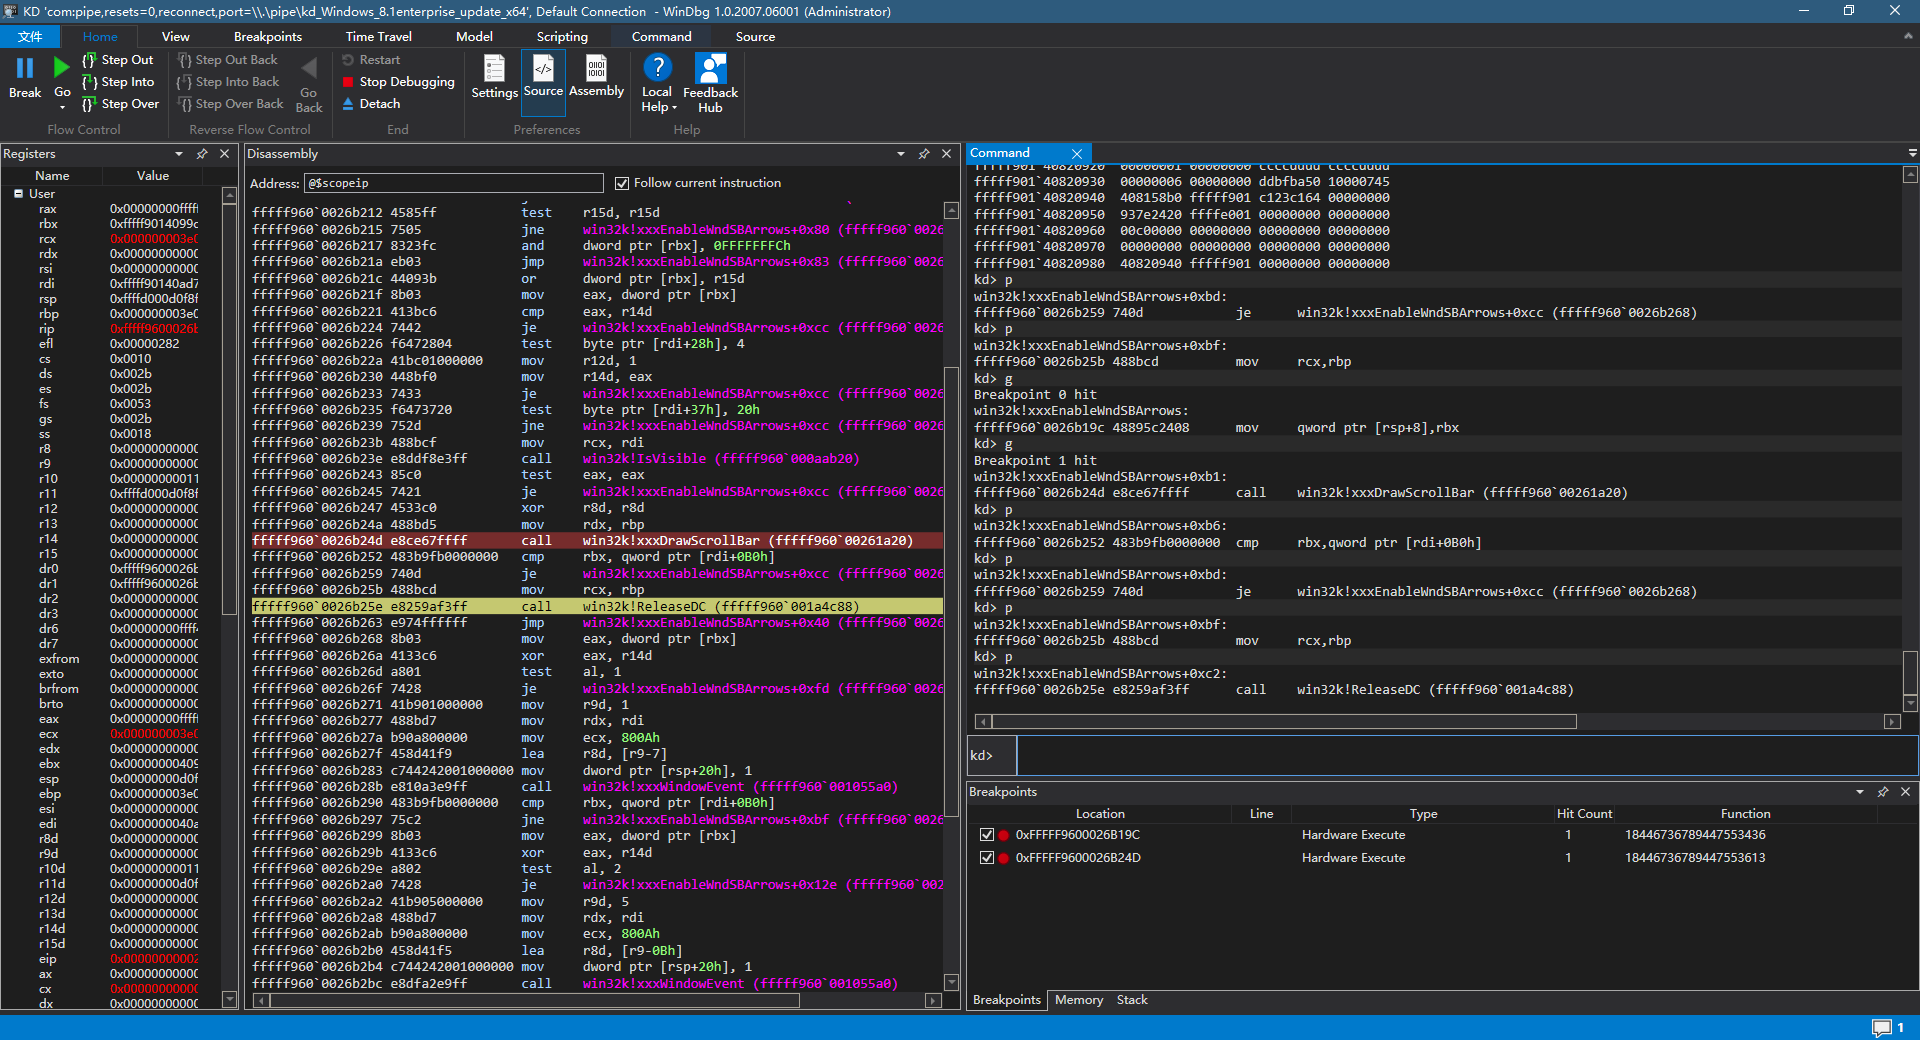Collapse the ribbon with chevron

pos(1908,36)
